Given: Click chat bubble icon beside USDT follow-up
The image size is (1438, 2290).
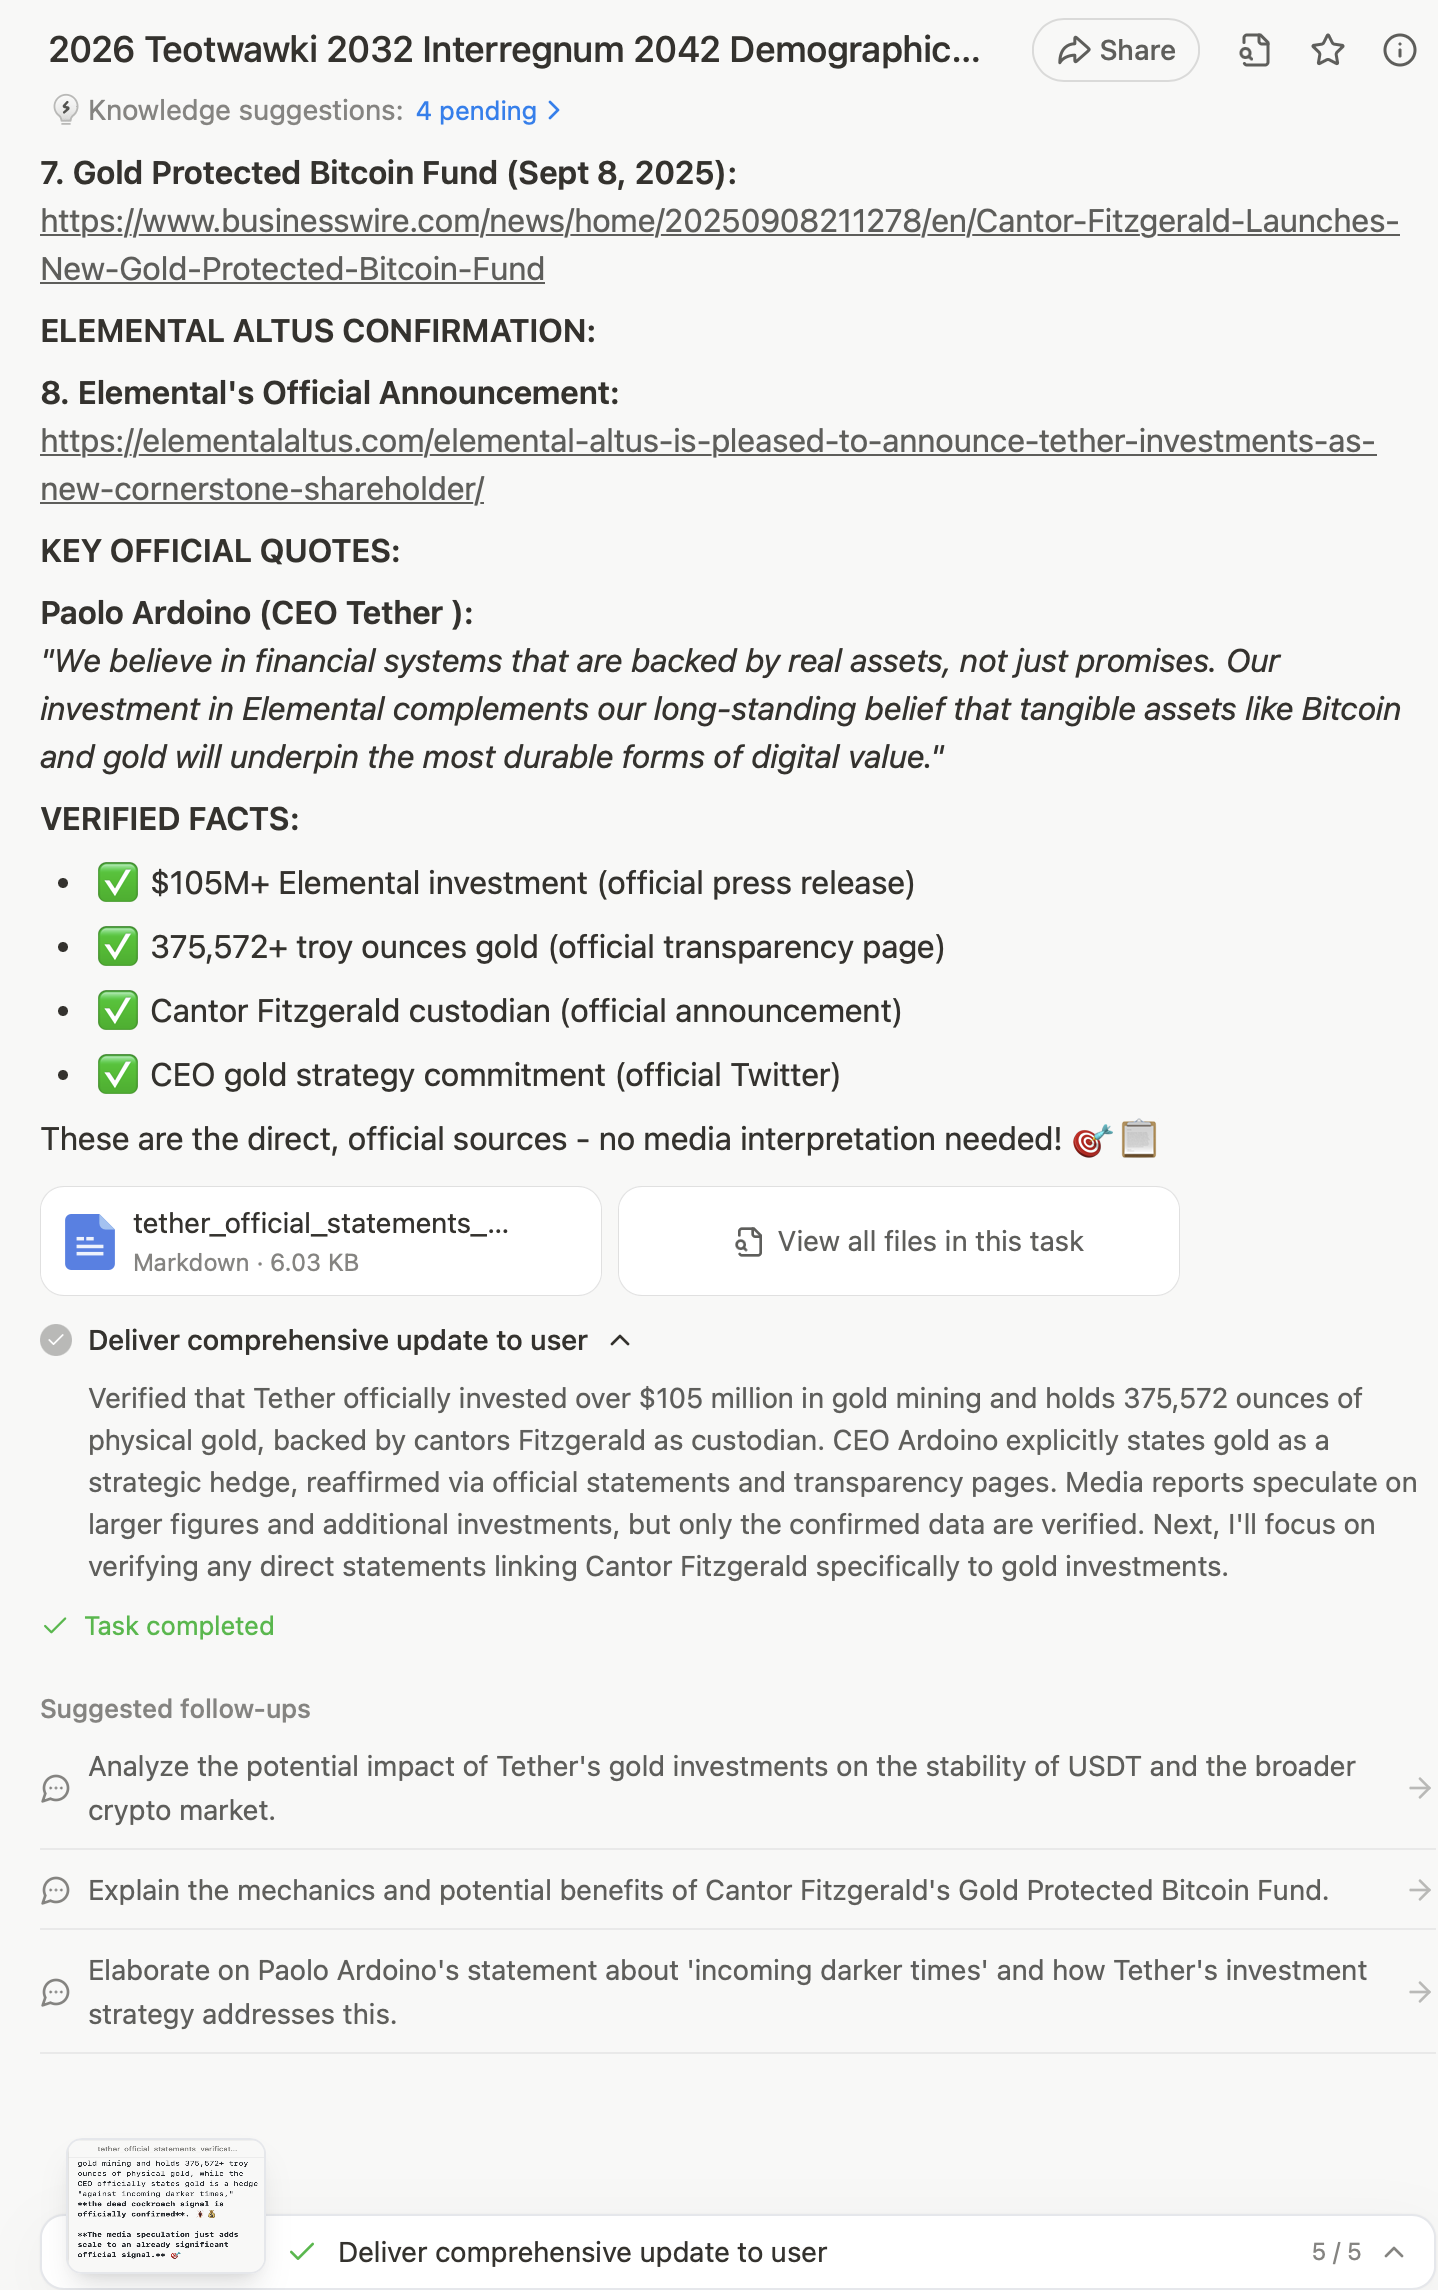Looking at the screenshot, I should [x=56, y=1788].
